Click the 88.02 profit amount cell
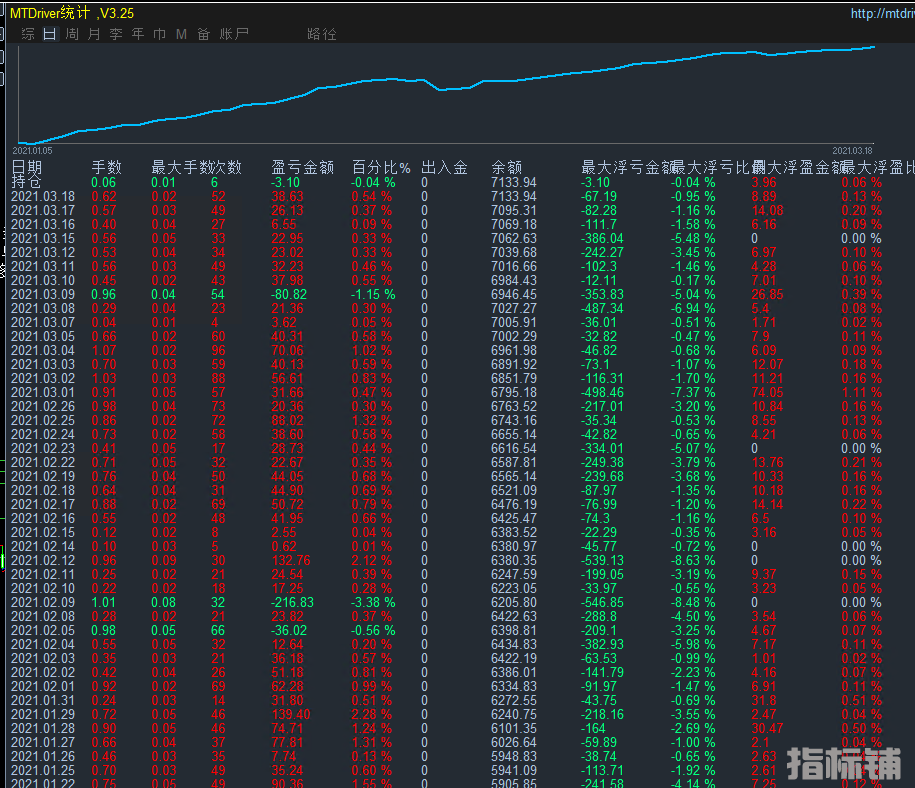Image resolution: width=915 pixels, height=788 pixels. pyautogui.click(x=287, y=421)
